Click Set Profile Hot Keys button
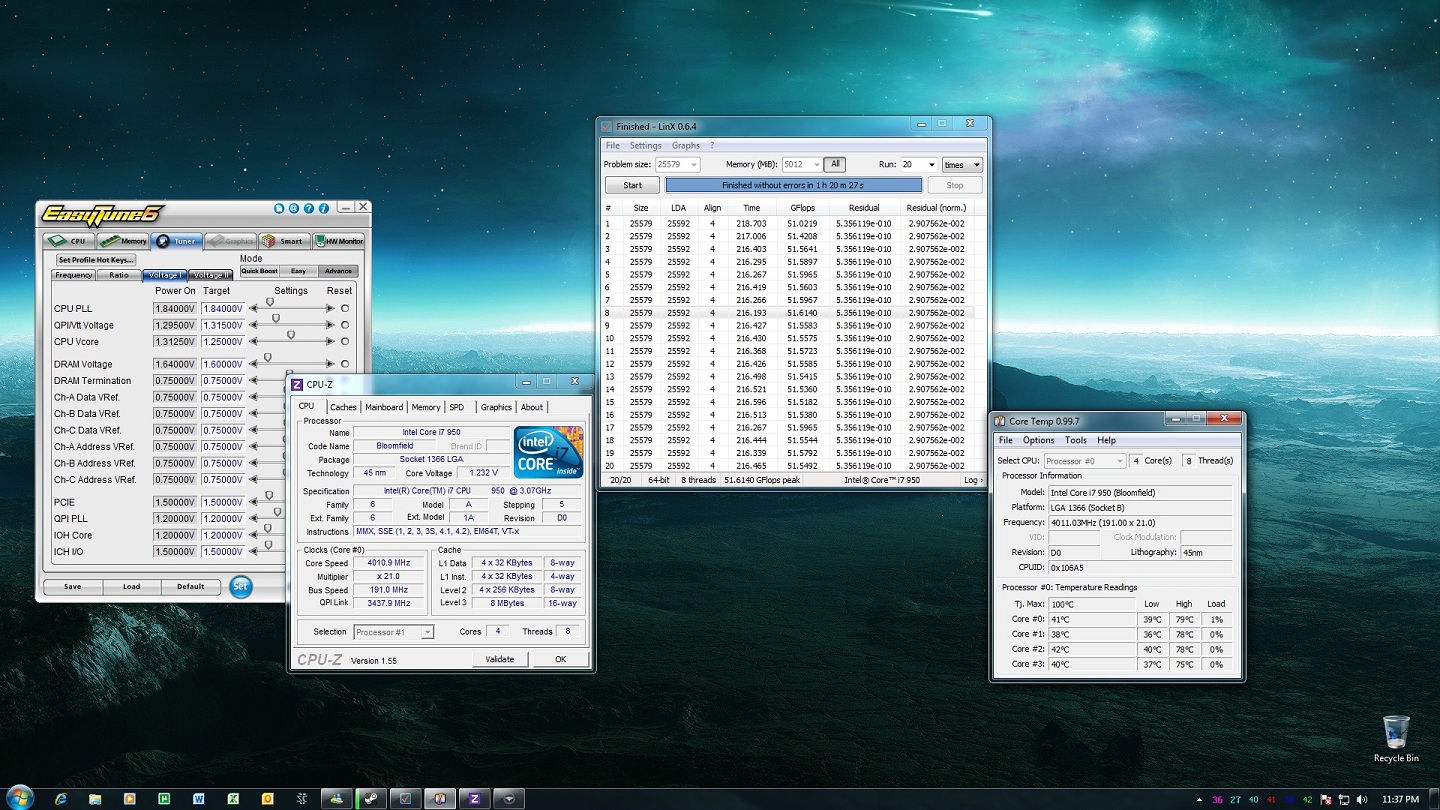Screen dimensions: 1440x810 96,260
